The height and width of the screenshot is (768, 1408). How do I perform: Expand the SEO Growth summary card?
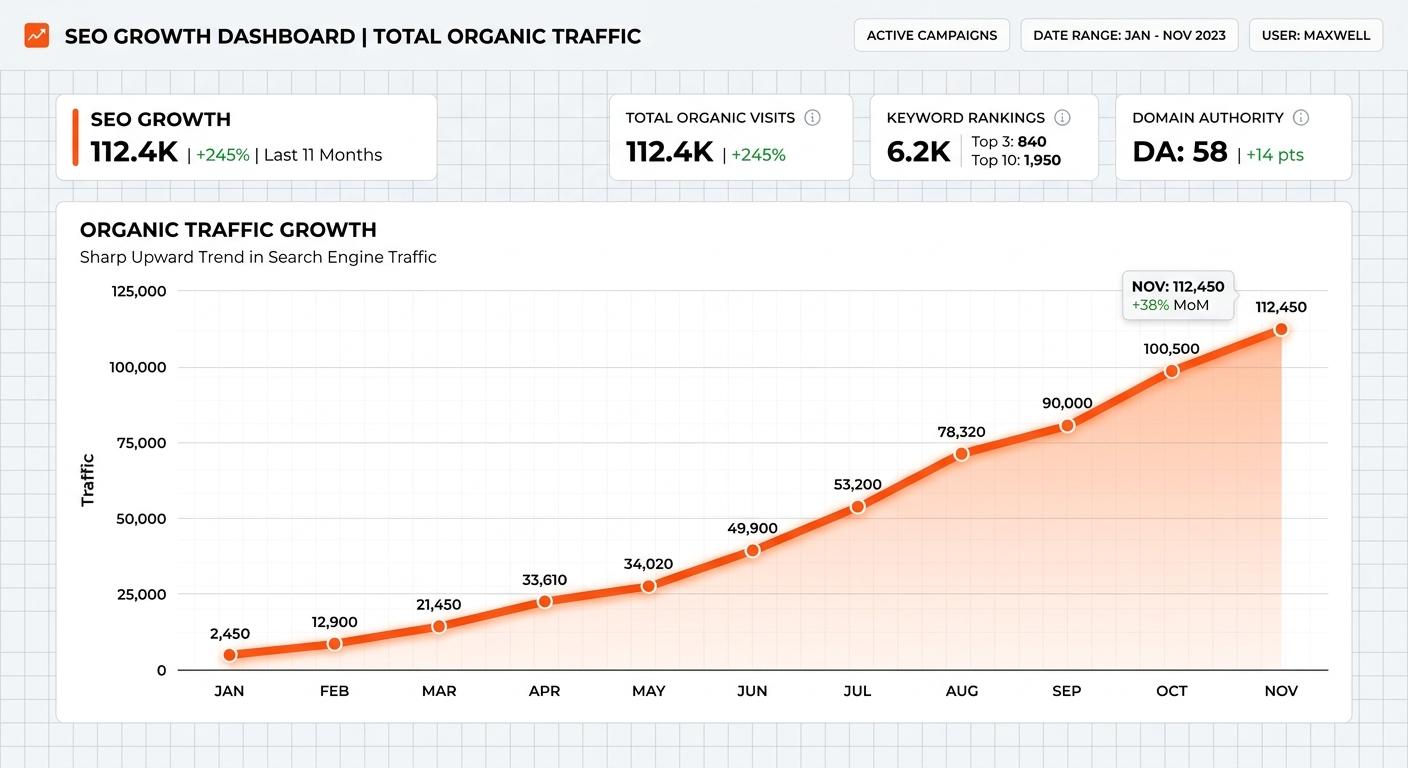[x=248, y=138]
